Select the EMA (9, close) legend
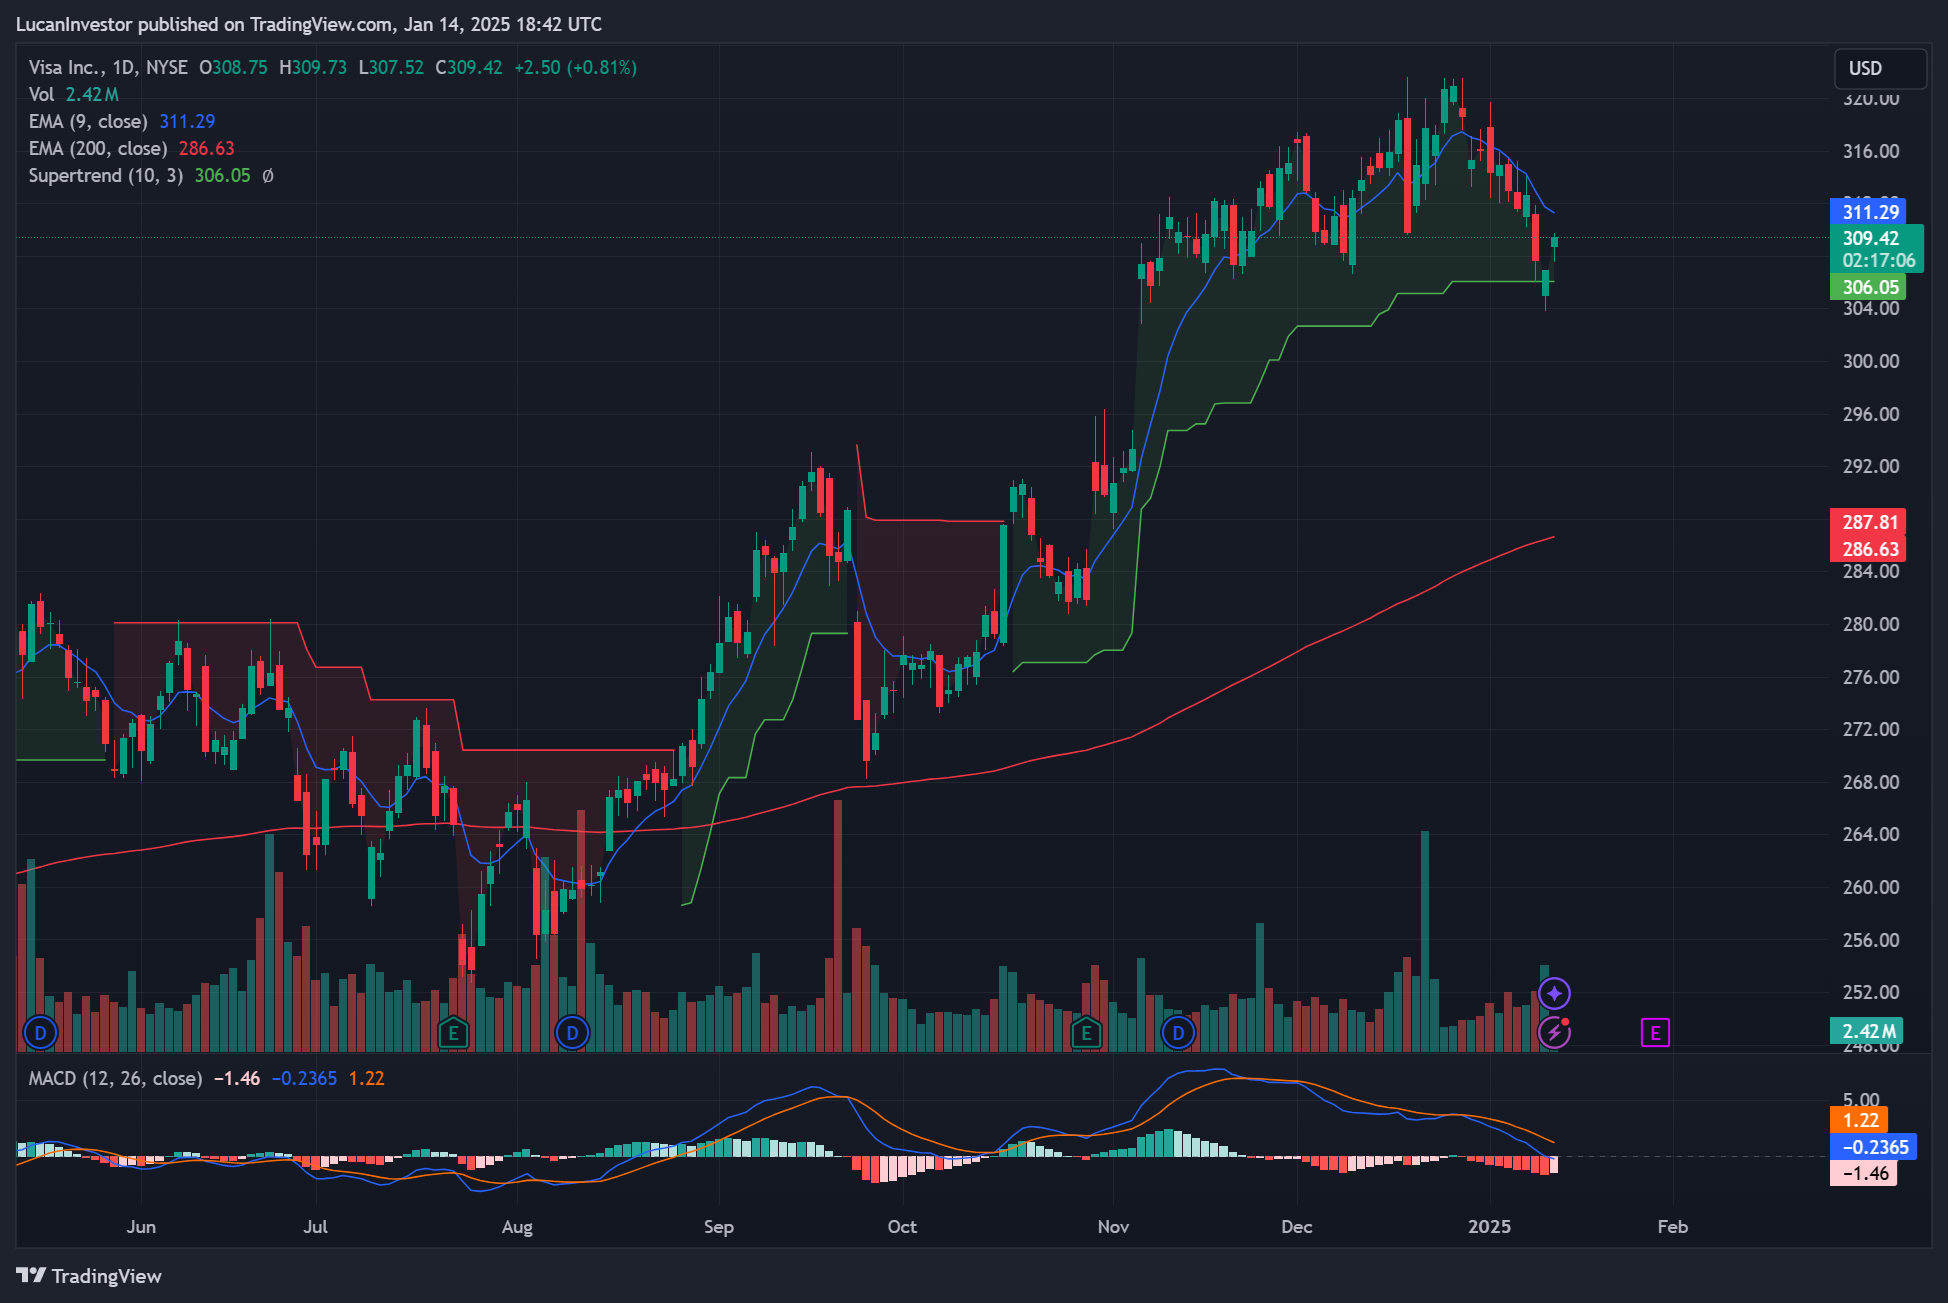Viewport: 1948px width, 1303px height. [x=88, y=121]
